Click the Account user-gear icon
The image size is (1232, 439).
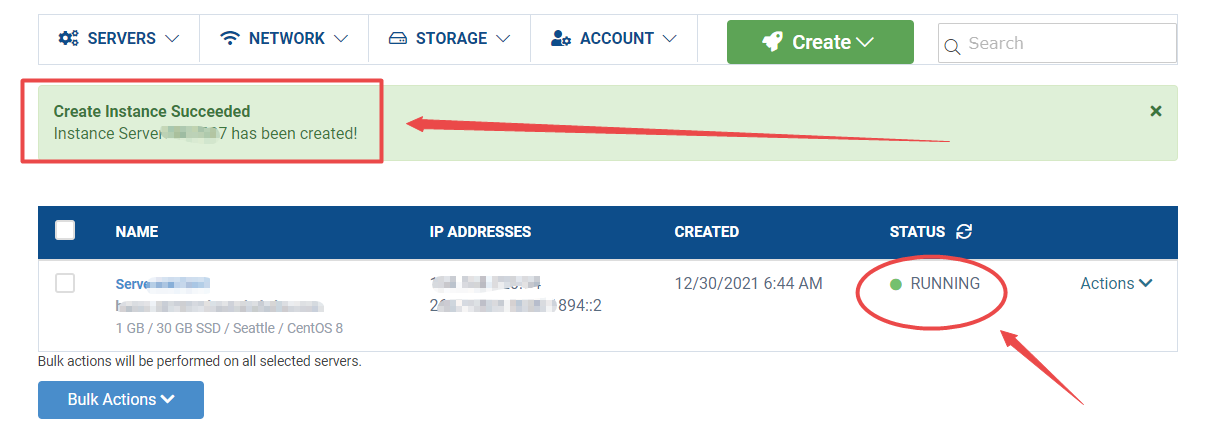click(561, 38)
